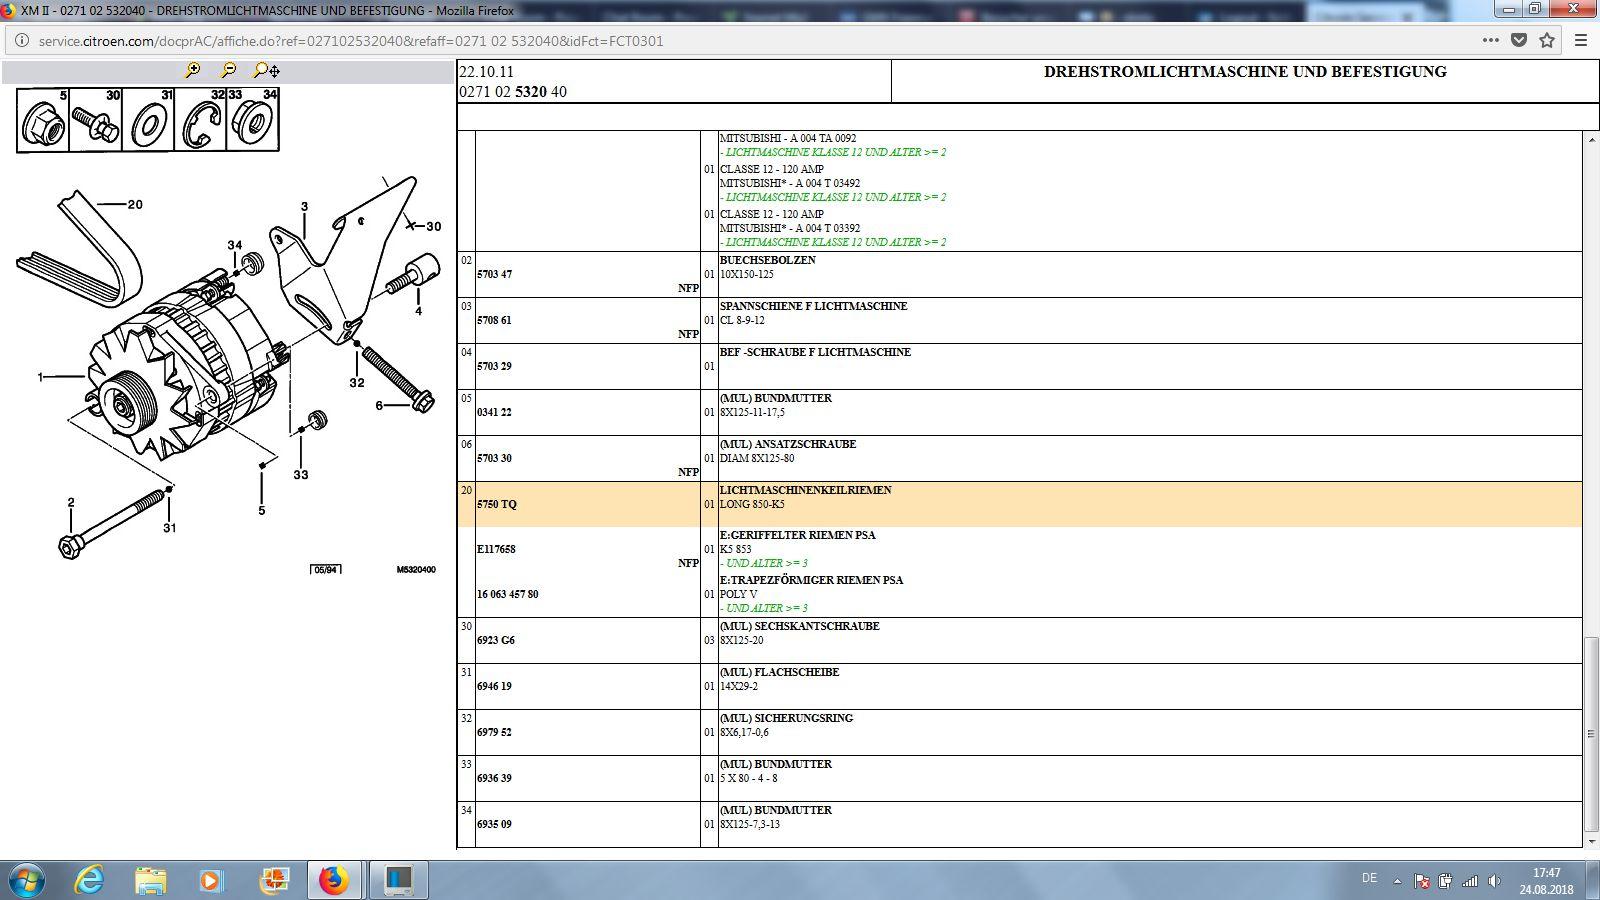Bookmark this page with star icon
The width and height of the screenshot is (1600, 900).
1547,41
